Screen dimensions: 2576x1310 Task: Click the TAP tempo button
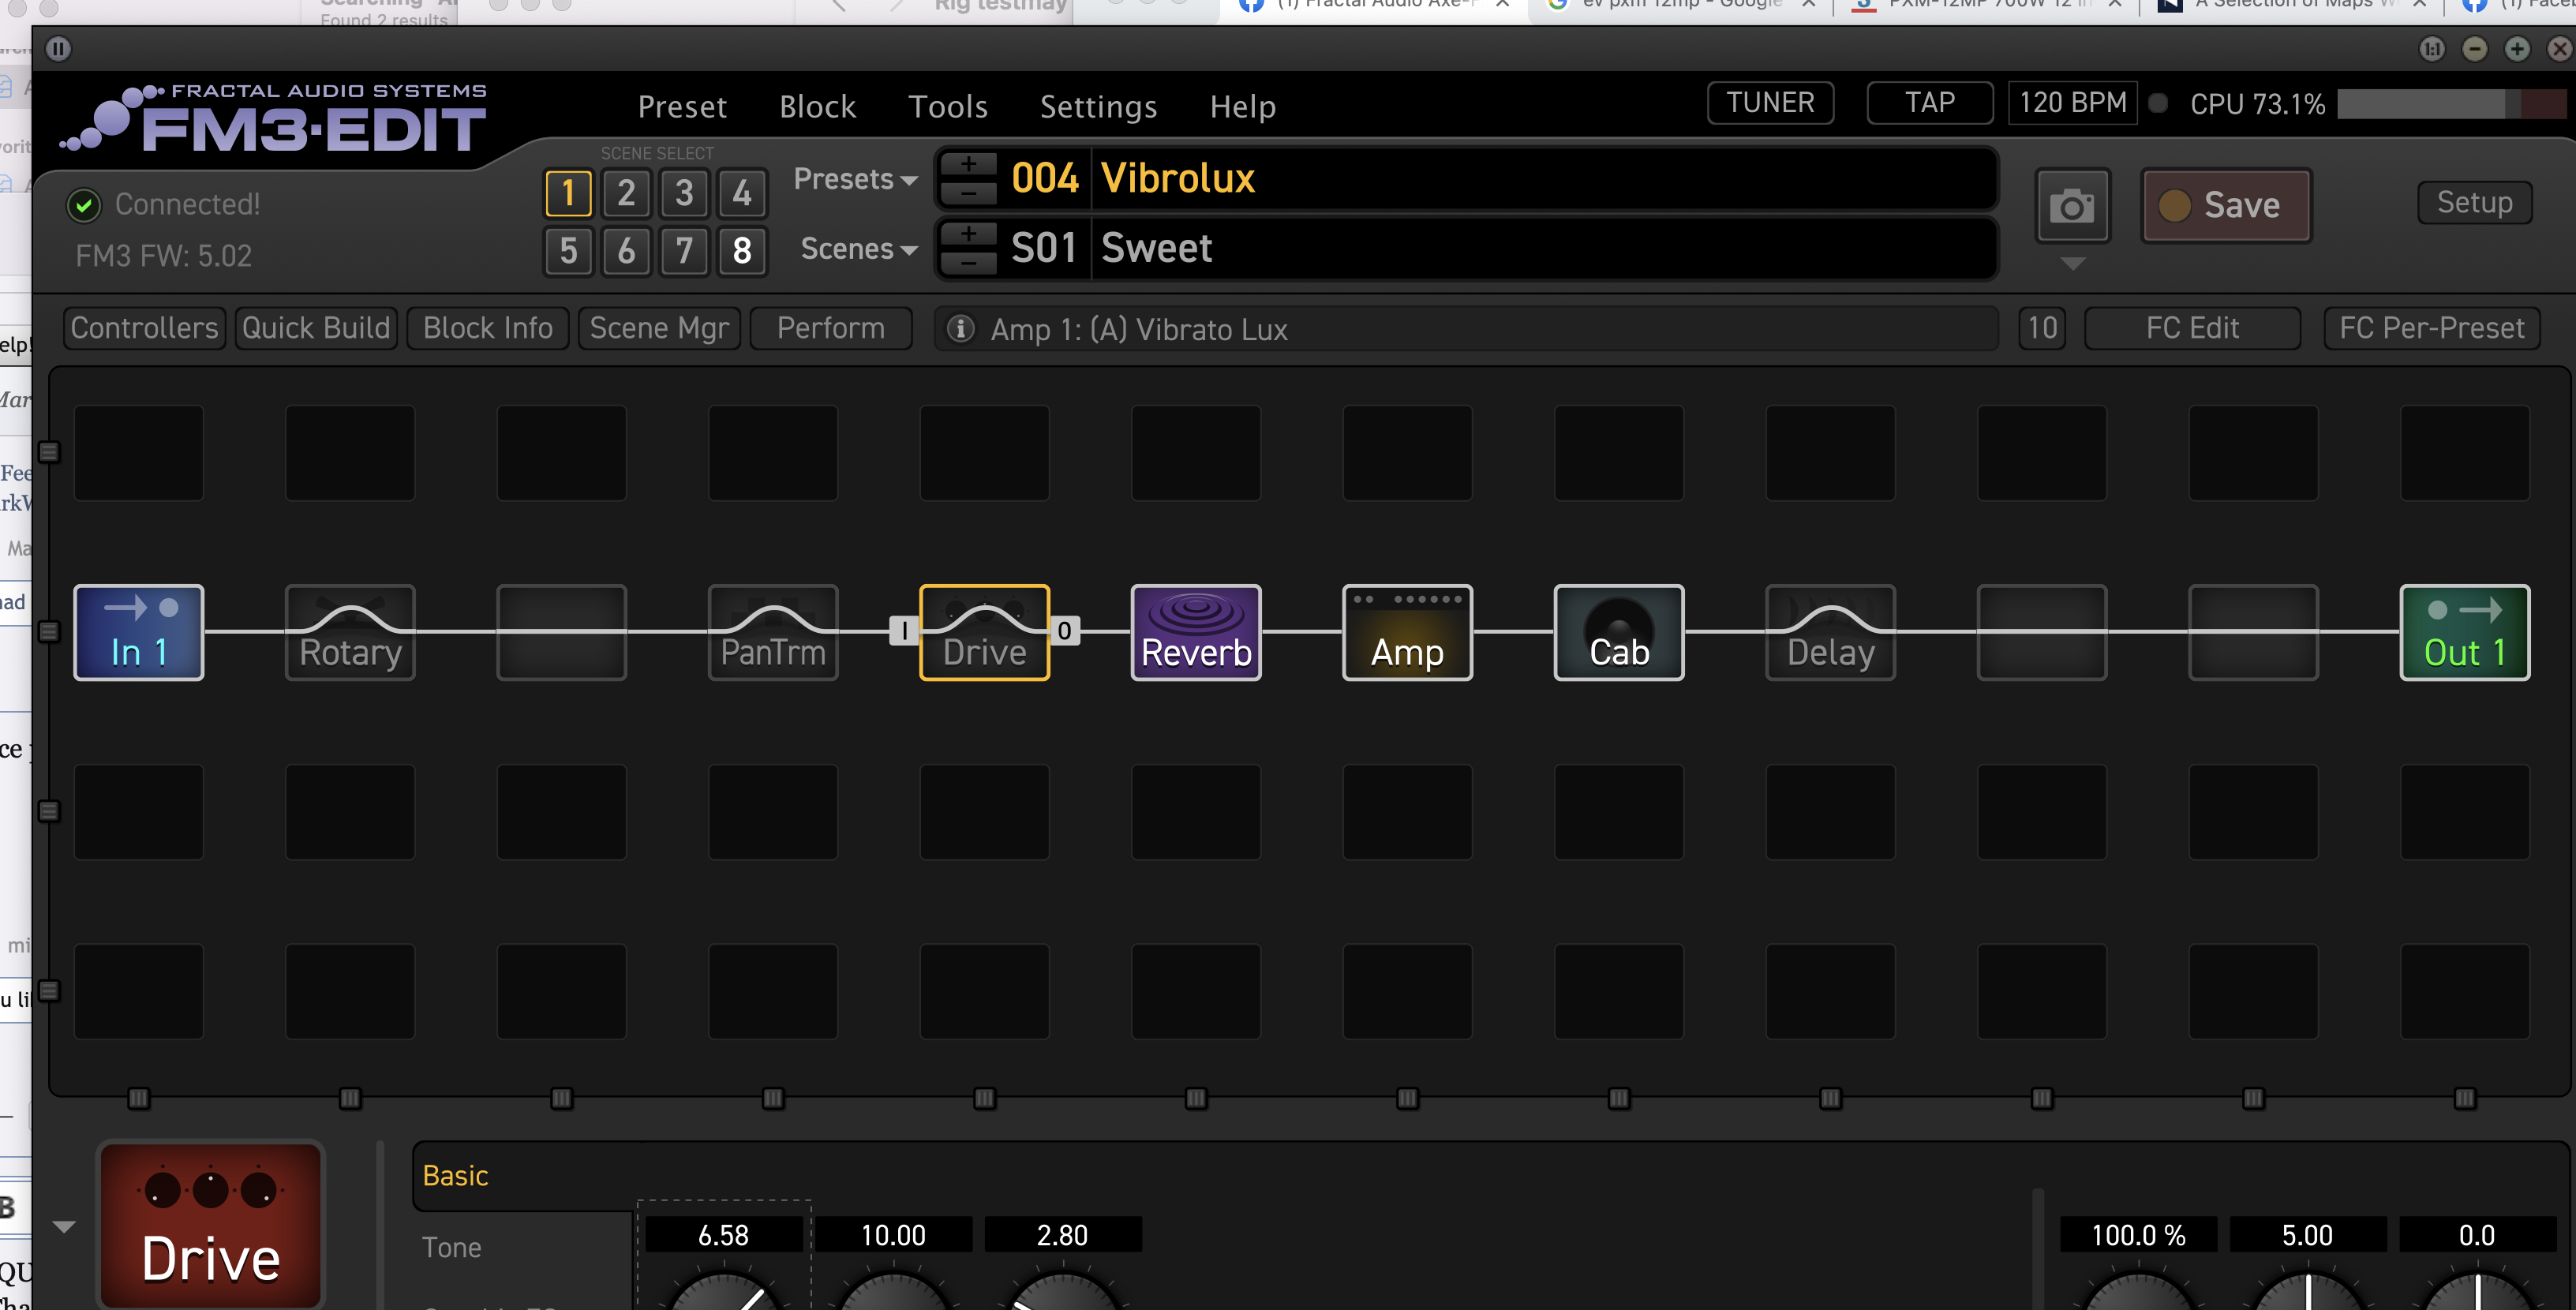(x=1929, y=103)
